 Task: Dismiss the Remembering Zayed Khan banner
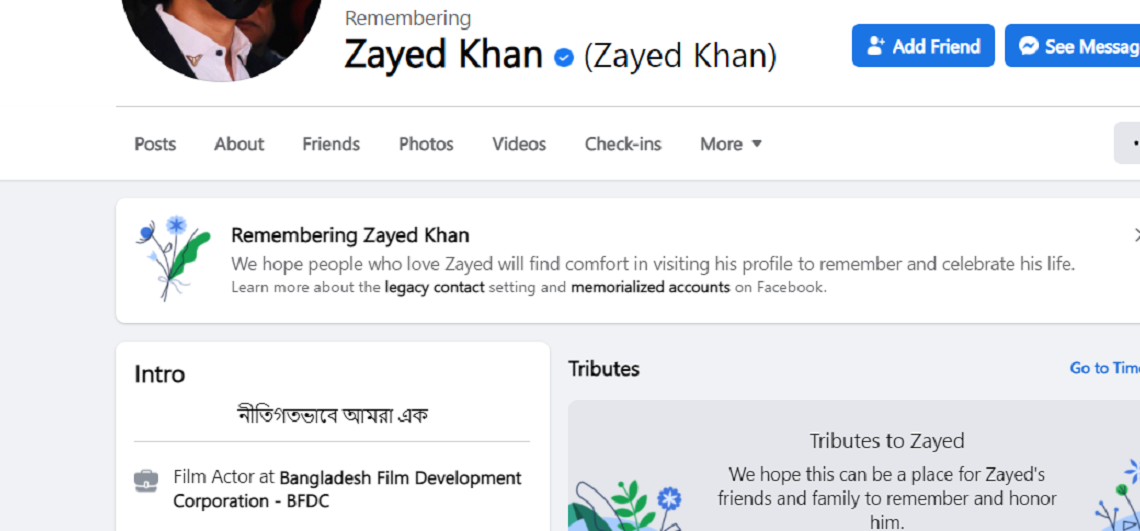[1136, 235]
